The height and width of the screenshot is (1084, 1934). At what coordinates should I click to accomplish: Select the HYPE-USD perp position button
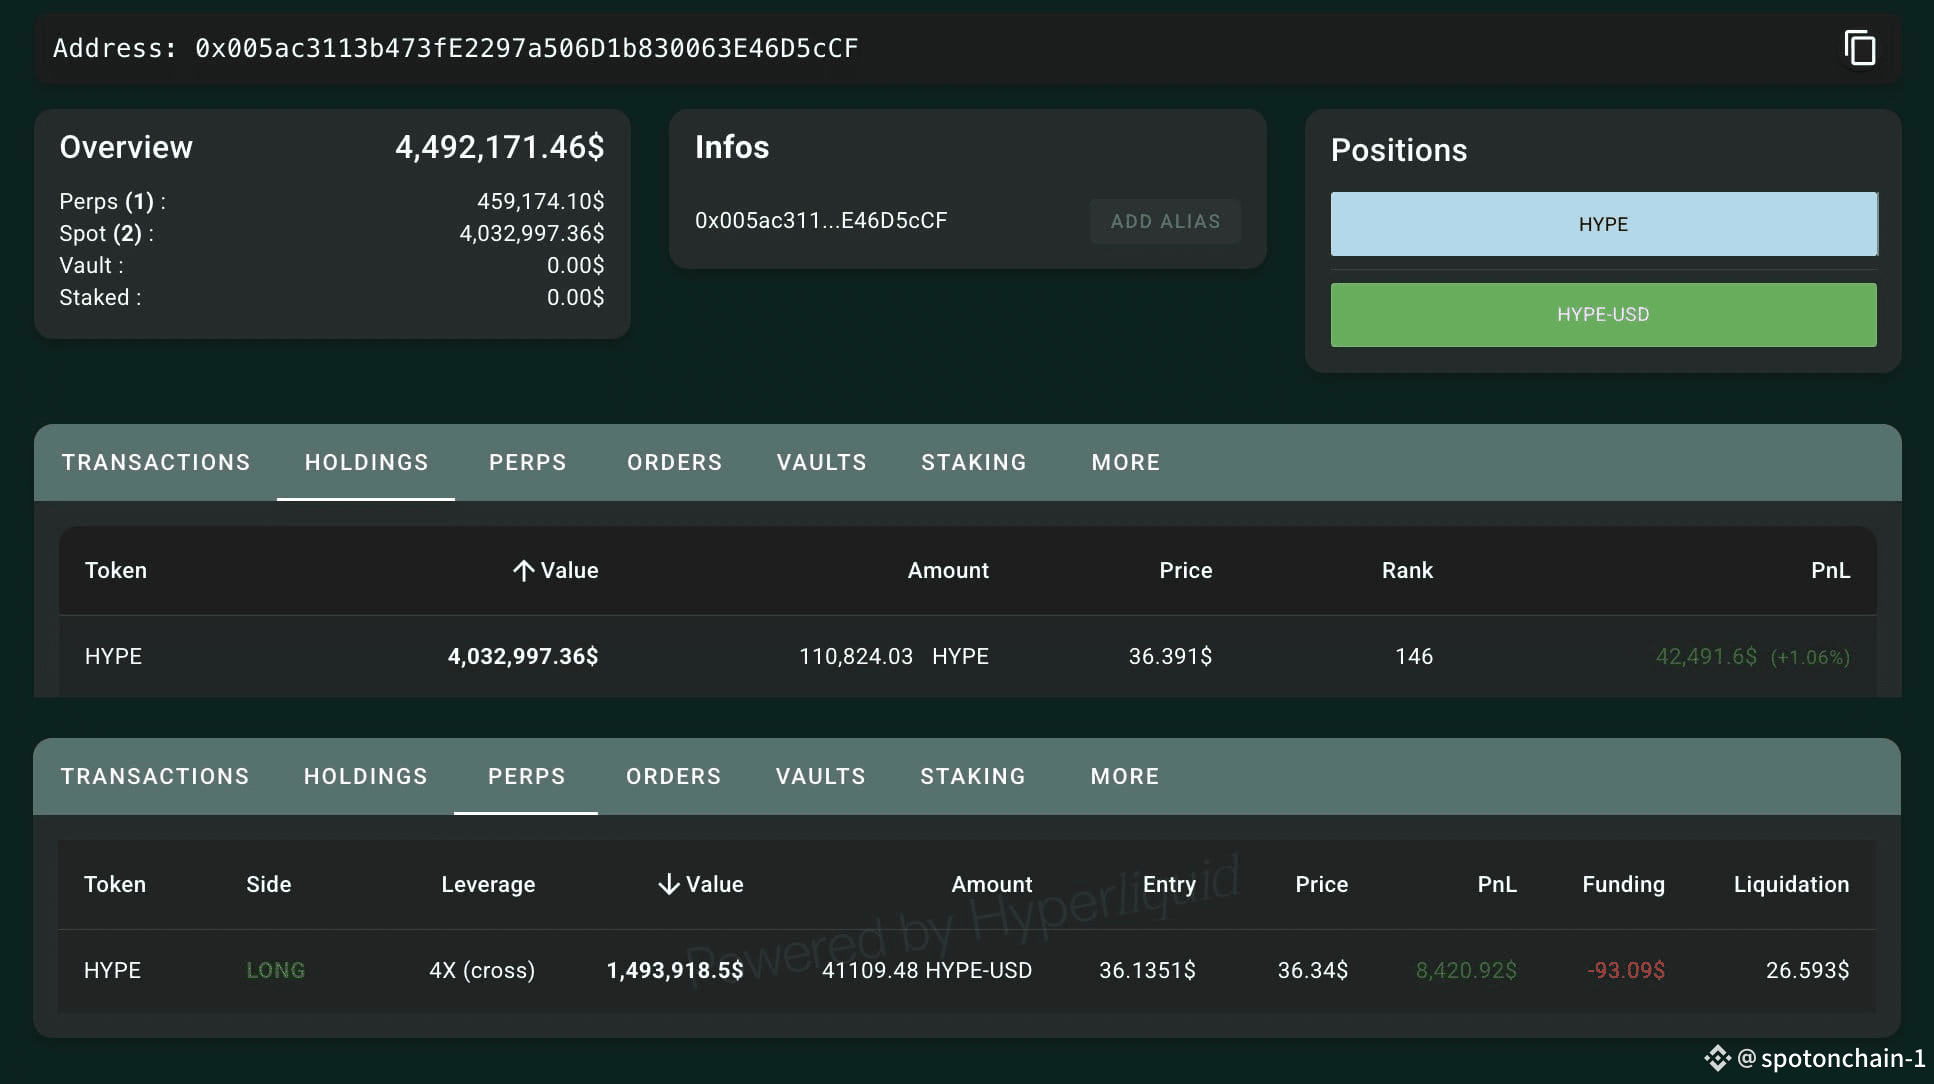pyautogui.click(x=1603, y=315)
